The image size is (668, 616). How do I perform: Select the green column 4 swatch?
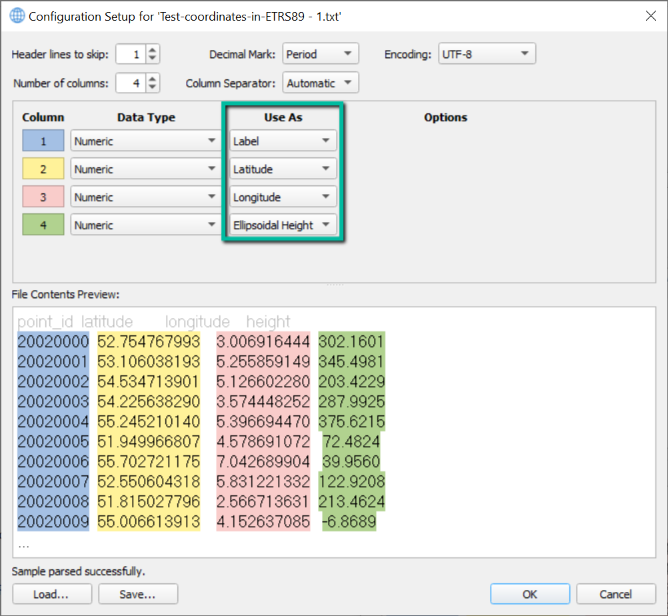pyautogui.click(x=43, y=225)
